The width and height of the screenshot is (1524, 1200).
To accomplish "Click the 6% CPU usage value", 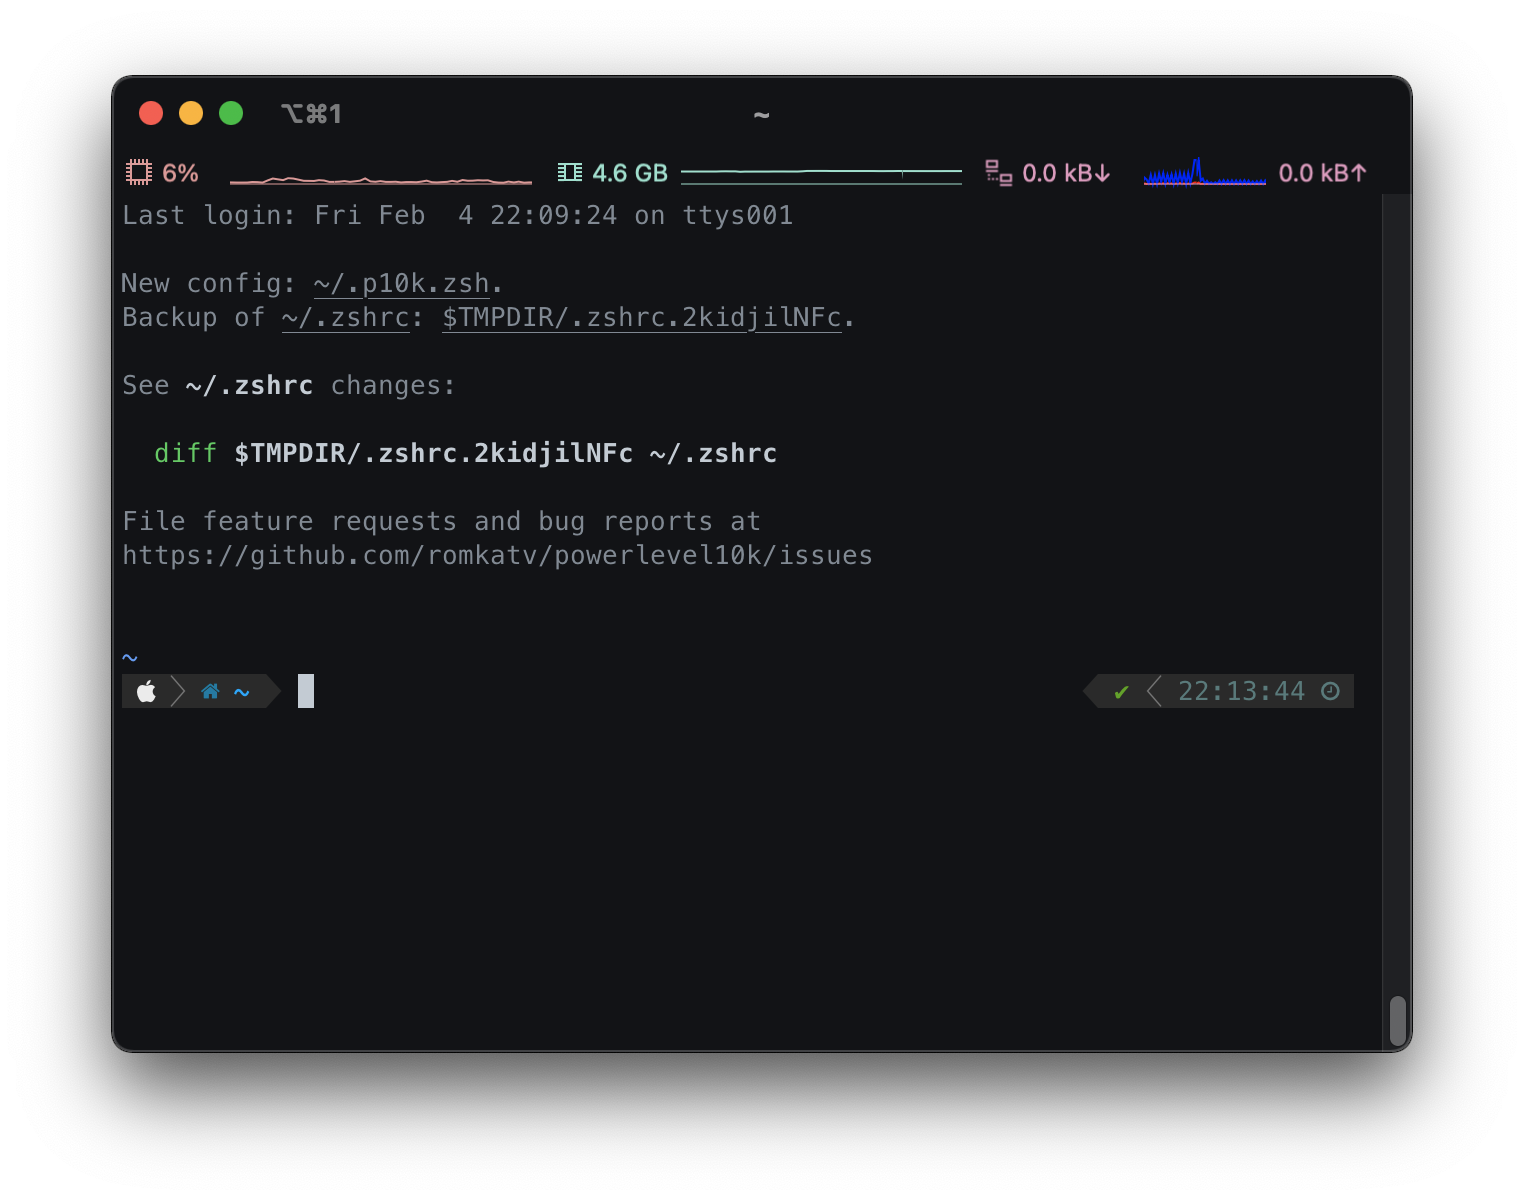I will coord(180,173).
